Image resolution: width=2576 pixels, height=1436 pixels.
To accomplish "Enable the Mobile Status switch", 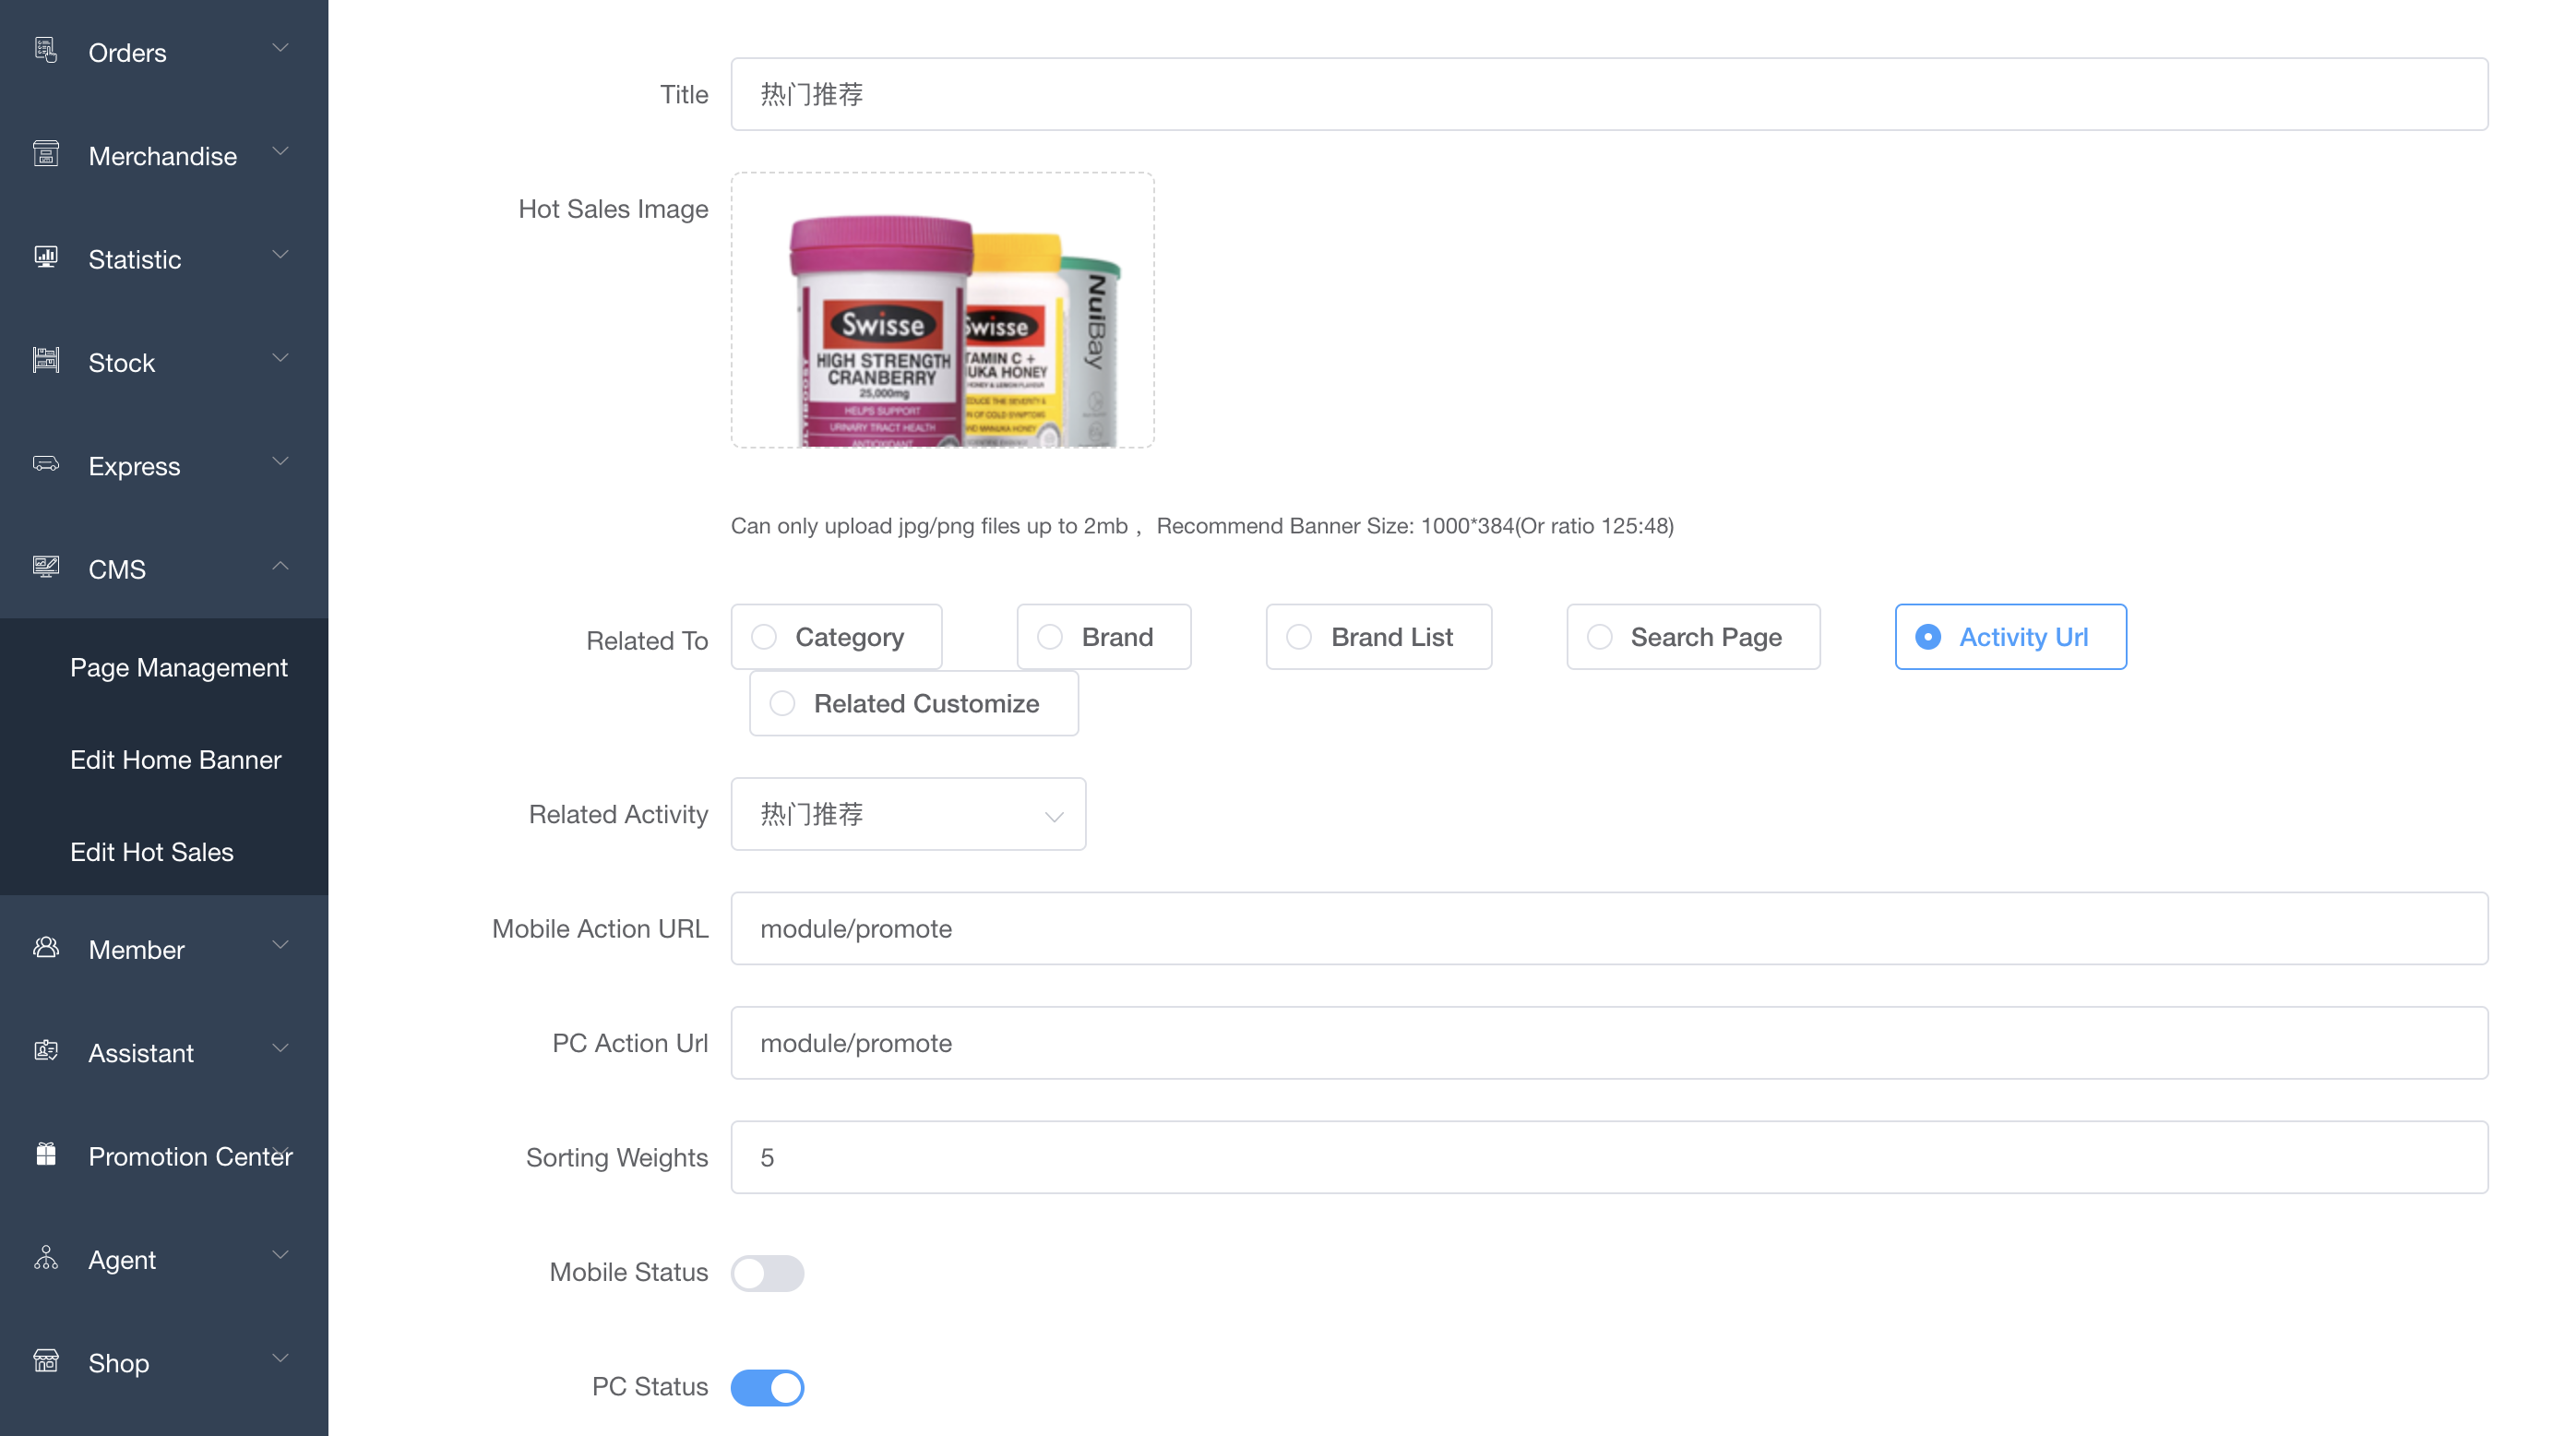I will coord(767,1273).
